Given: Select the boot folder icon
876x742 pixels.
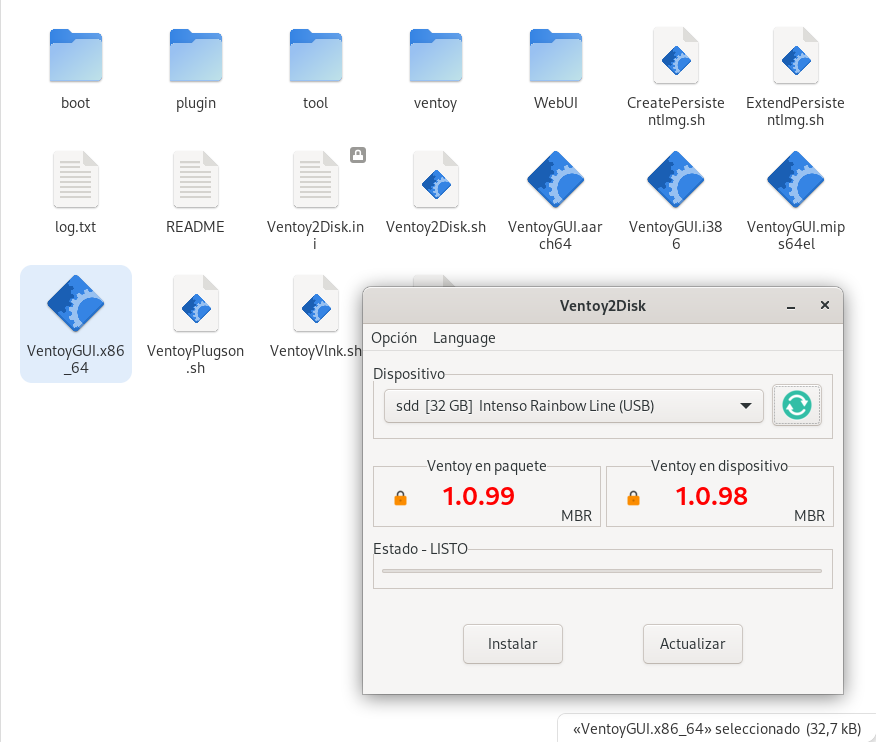Looking at the screenshot, I should (75, 55).
